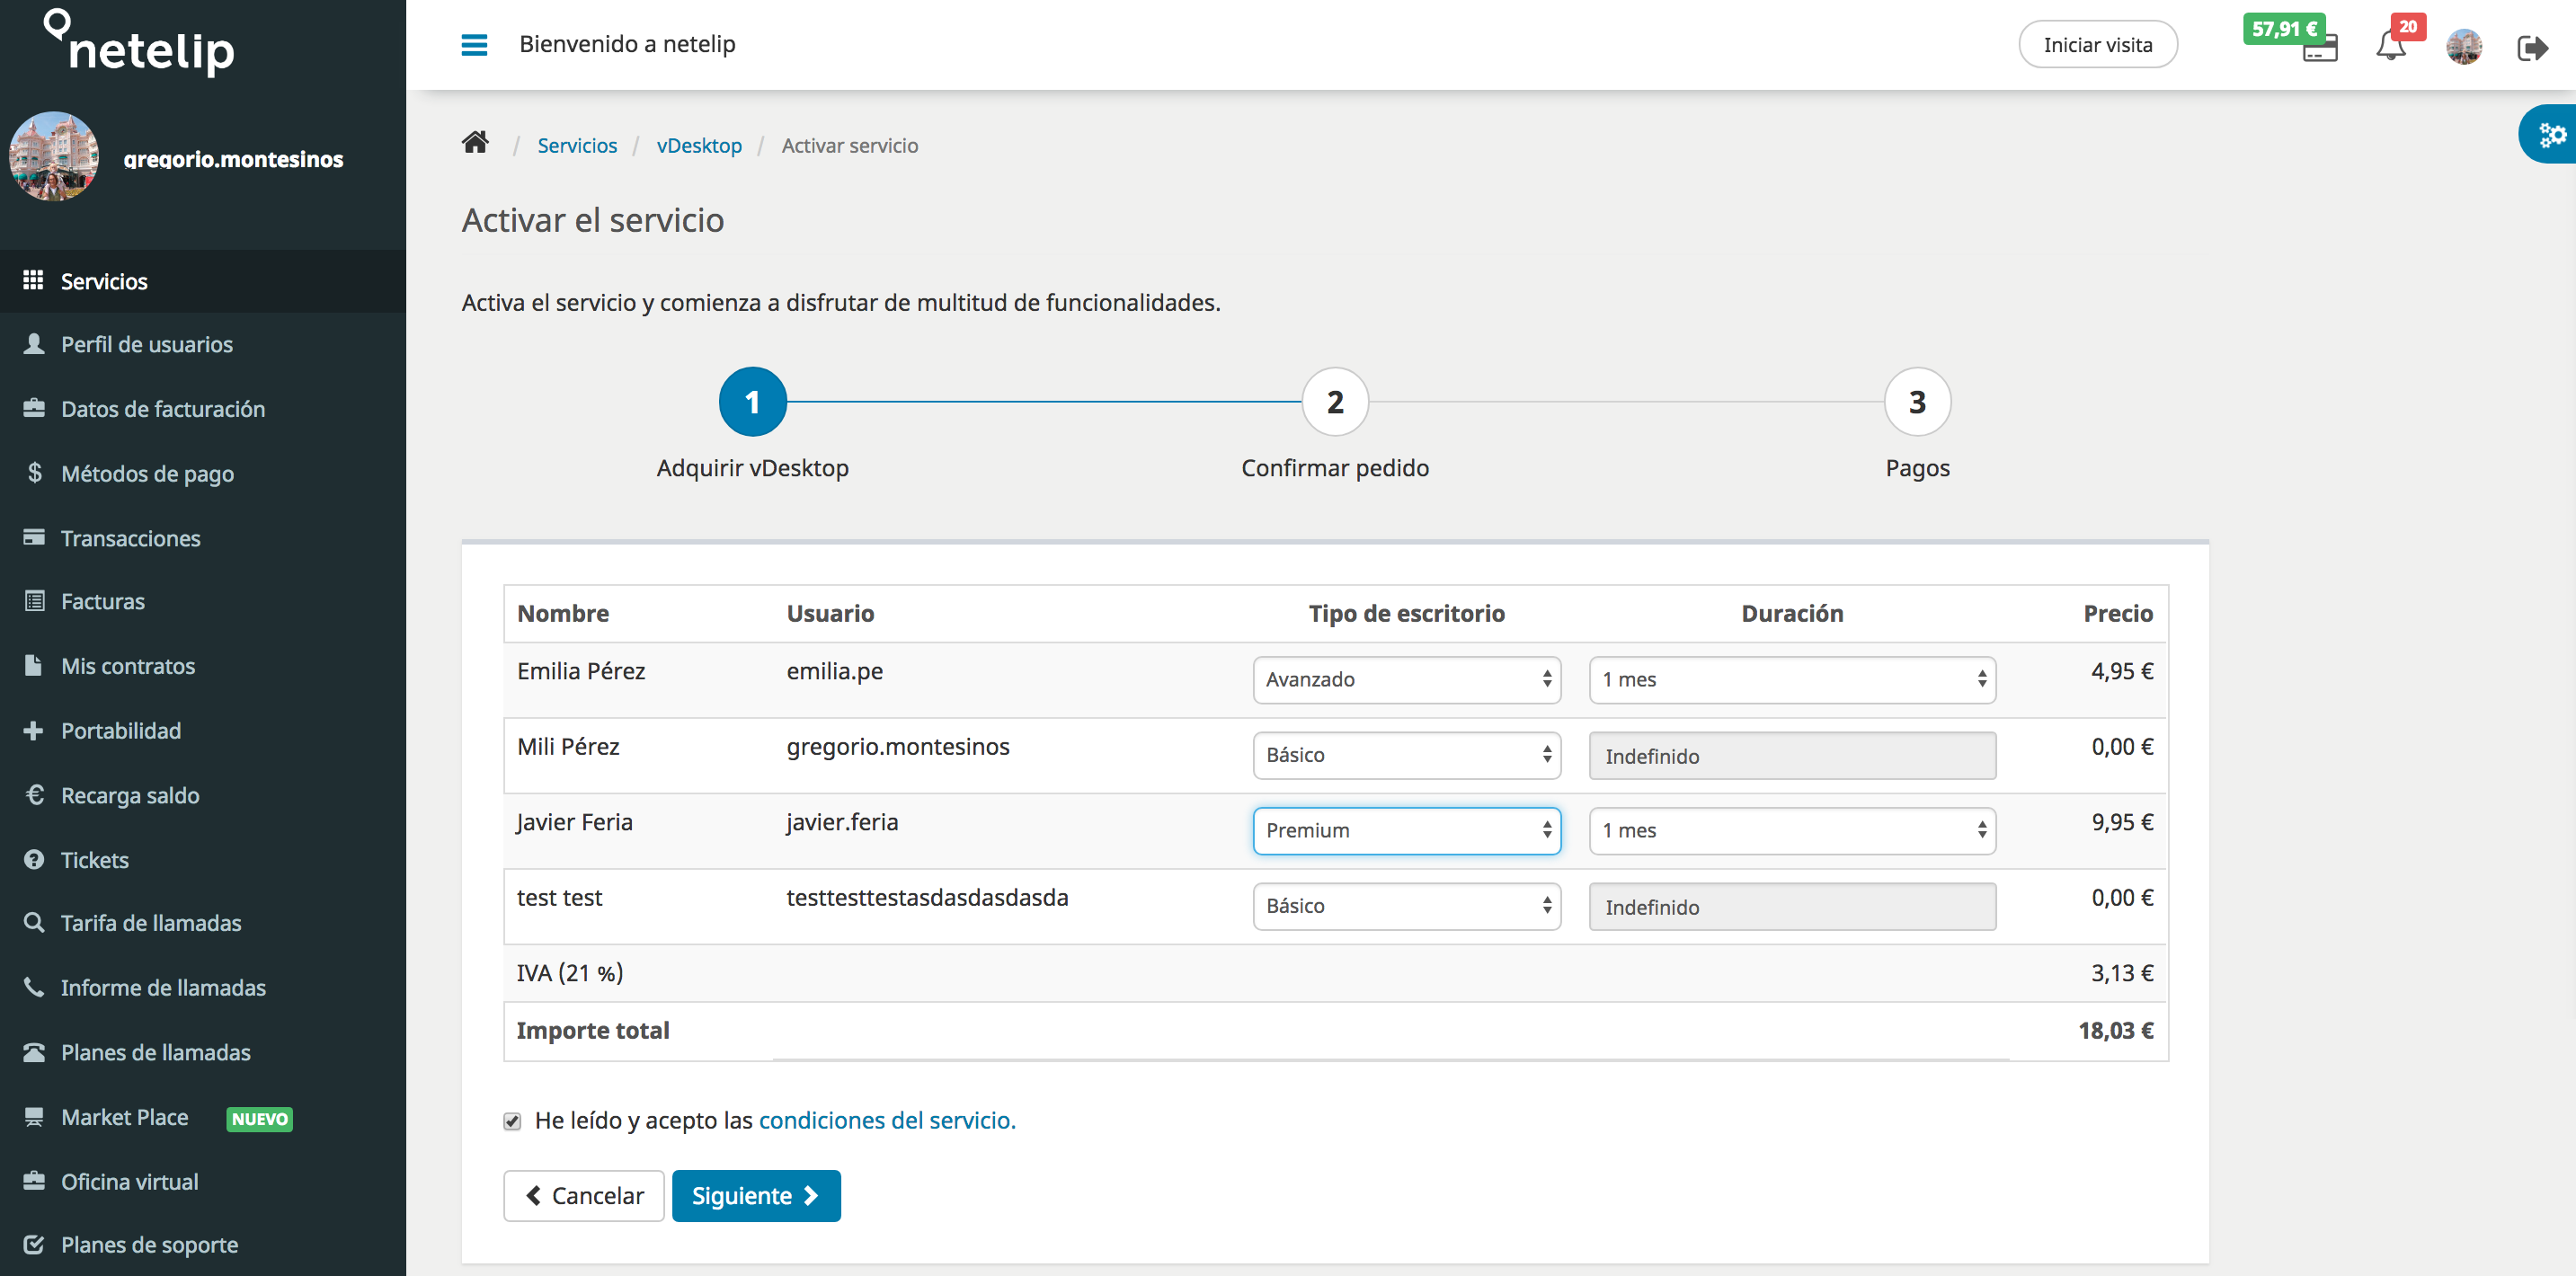Click the user avatar in top bar
Viewport: 2576px width, 1276px height.
[x=2464, y=46]
